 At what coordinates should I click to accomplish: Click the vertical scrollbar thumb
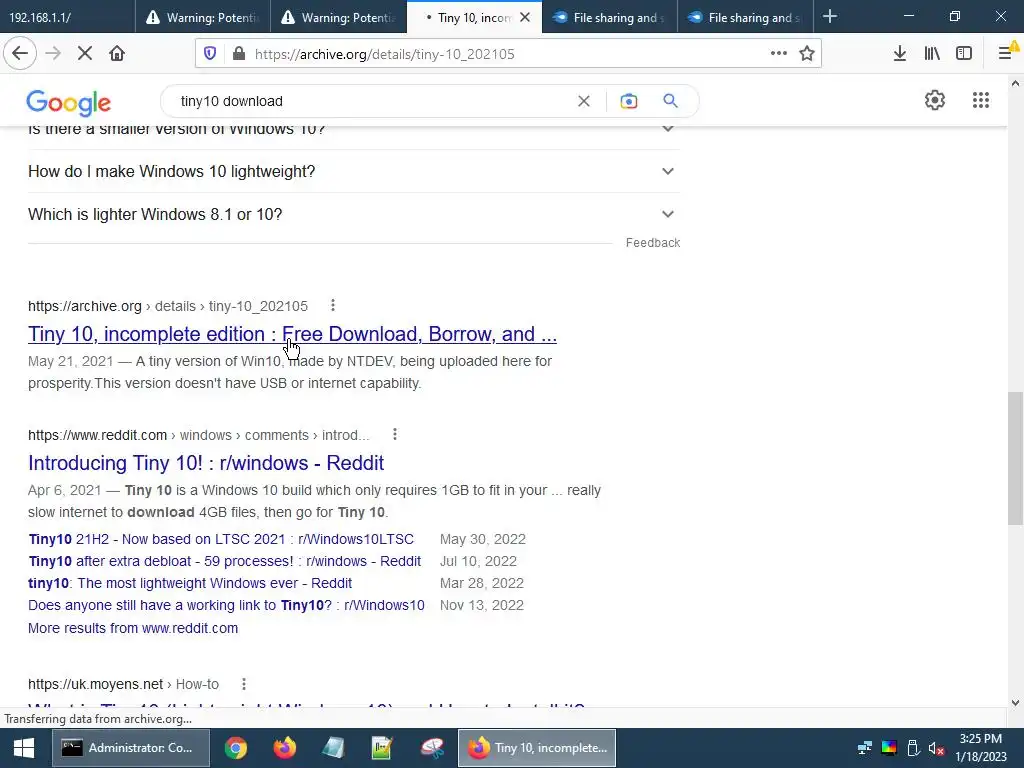1015,457
